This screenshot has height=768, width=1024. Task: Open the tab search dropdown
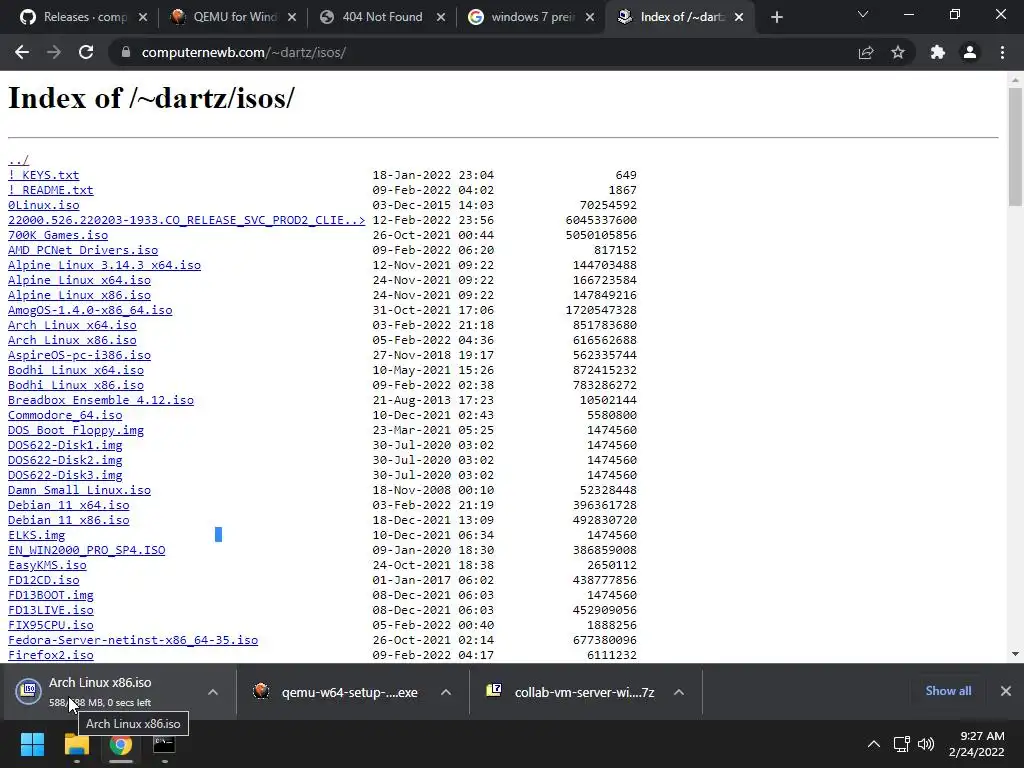863,14
